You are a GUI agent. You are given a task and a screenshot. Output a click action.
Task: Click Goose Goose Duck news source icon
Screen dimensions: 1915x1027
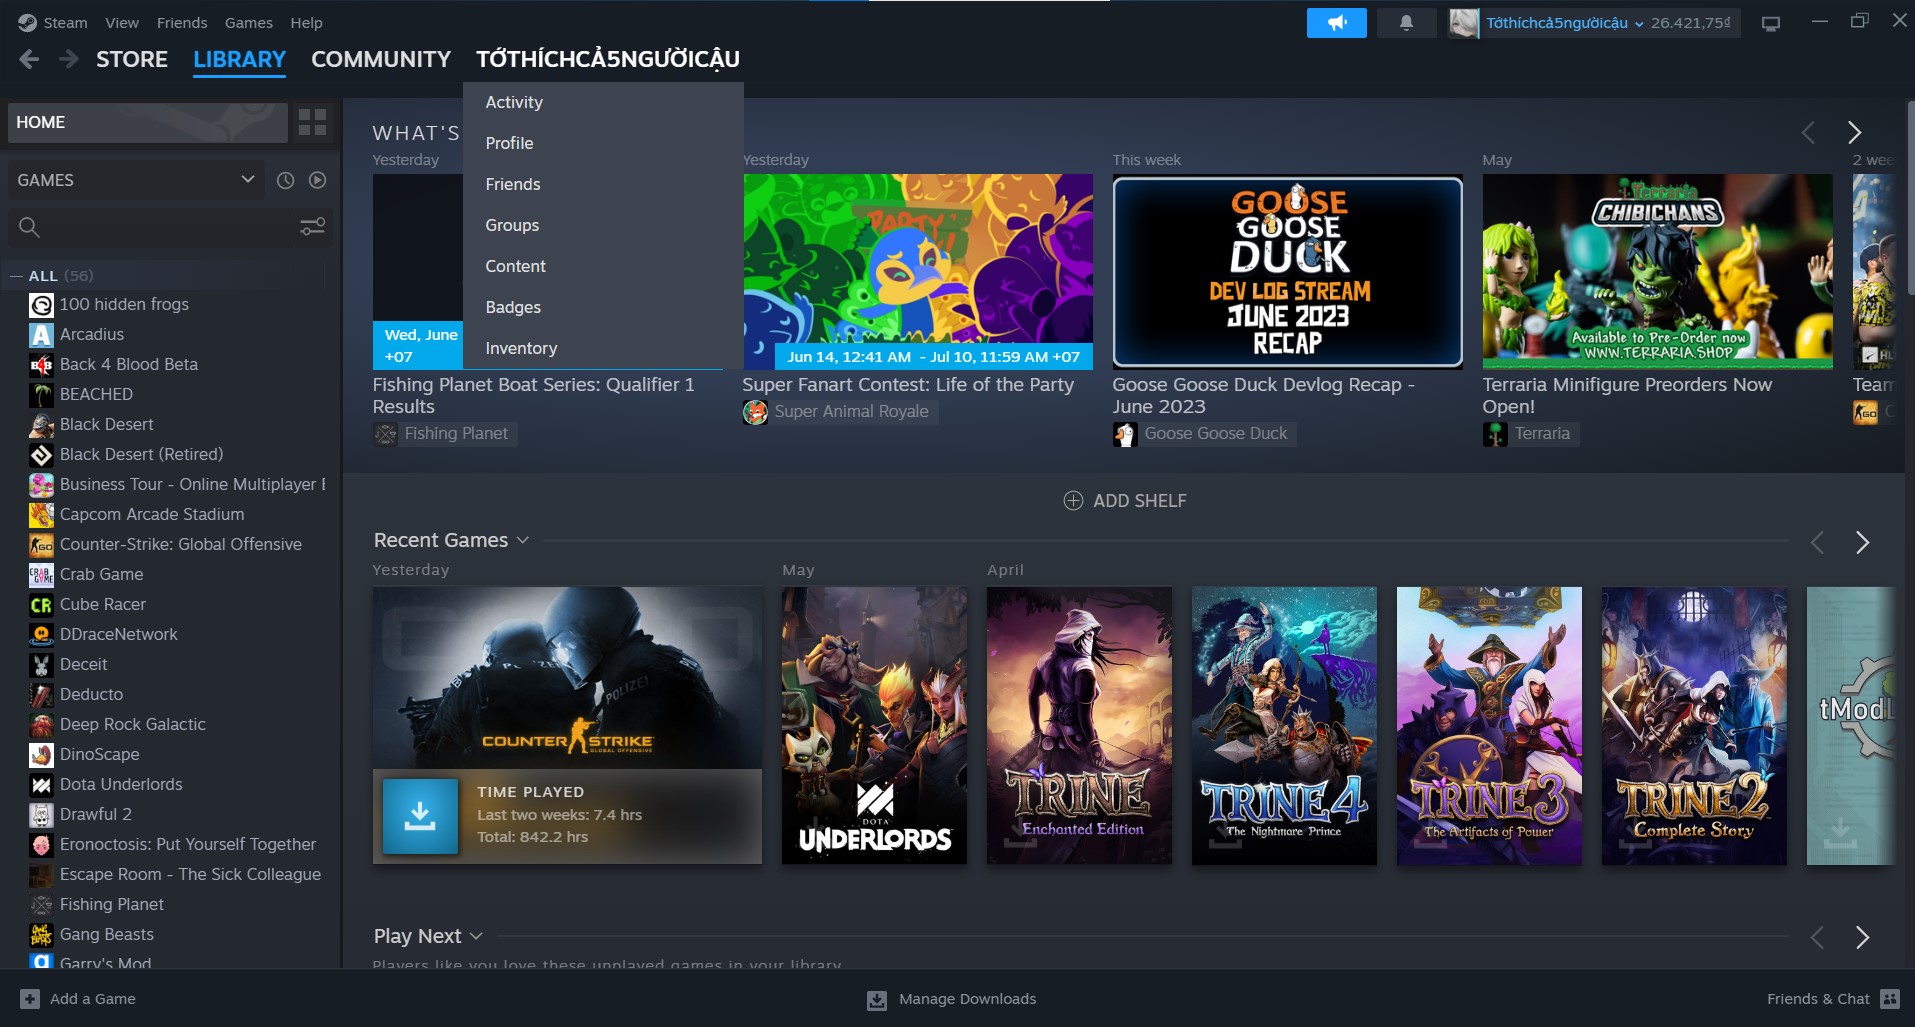coord(1125,434)
